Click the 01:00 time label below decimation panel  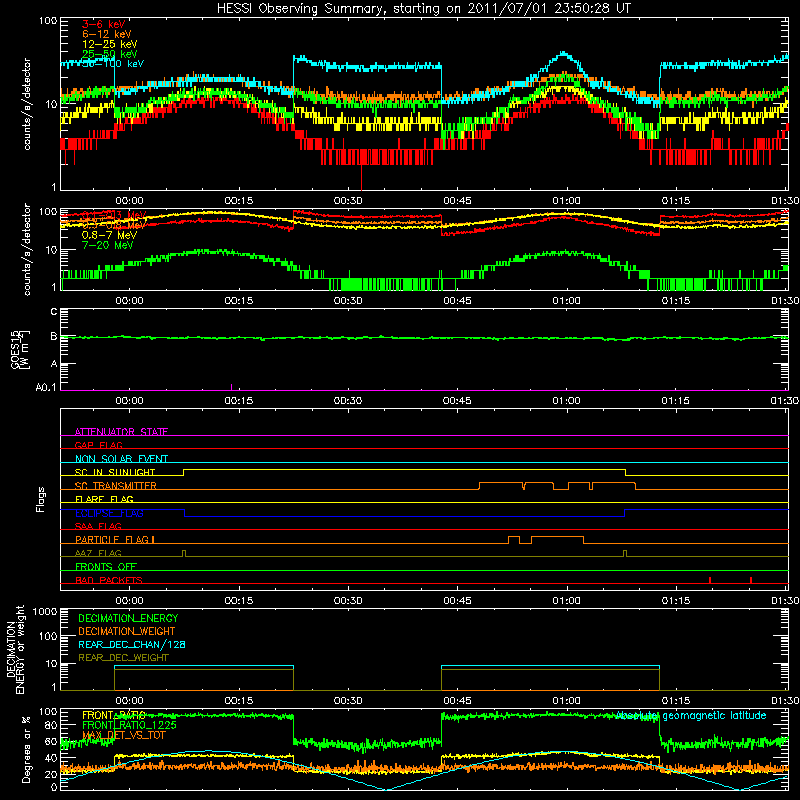566,701
